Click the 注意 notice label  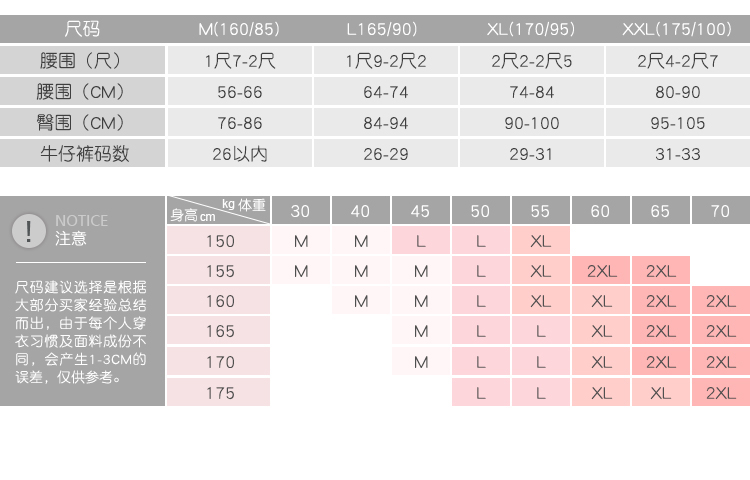click(71, 239)
